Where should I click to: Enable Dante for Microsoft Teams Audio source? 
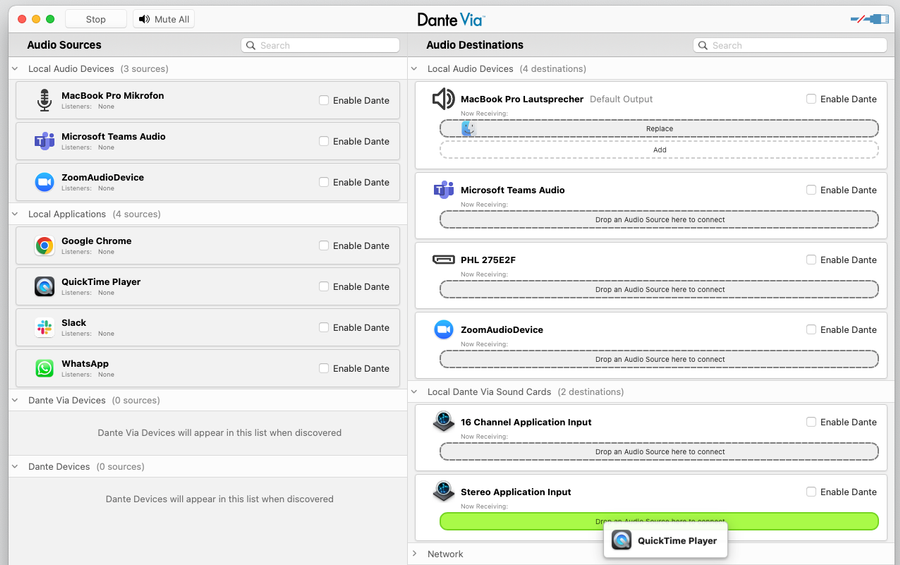coord(324,141)
